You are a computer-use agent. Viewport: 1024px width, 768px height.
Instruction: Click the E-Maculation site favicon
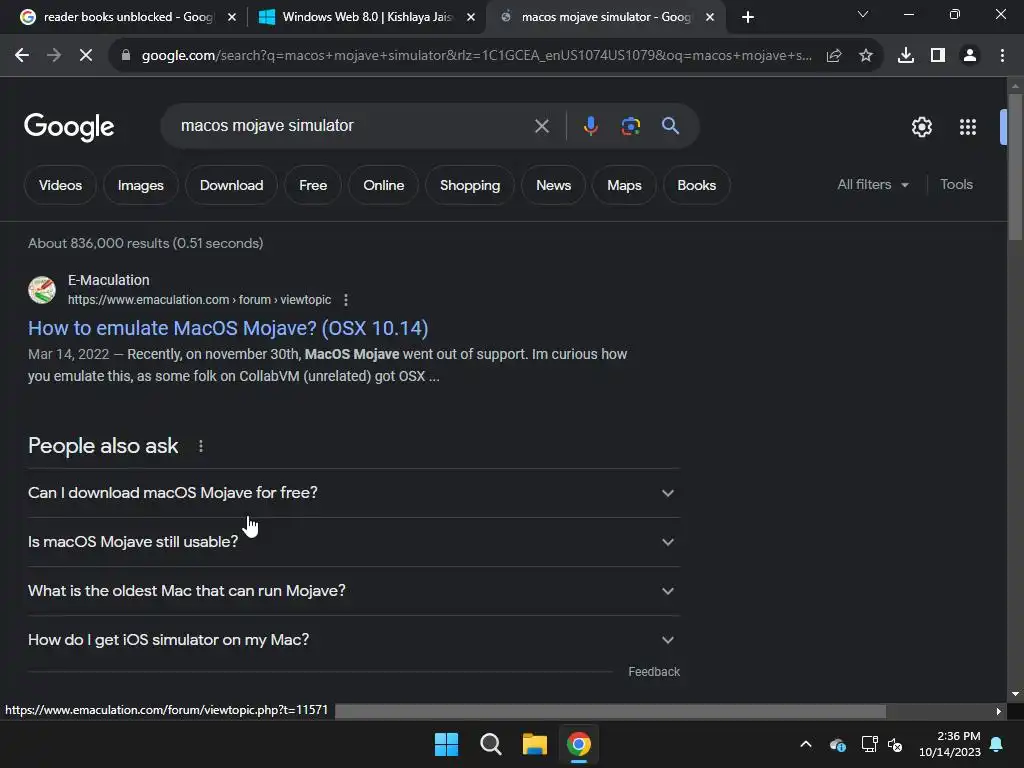tap(42, 290)
